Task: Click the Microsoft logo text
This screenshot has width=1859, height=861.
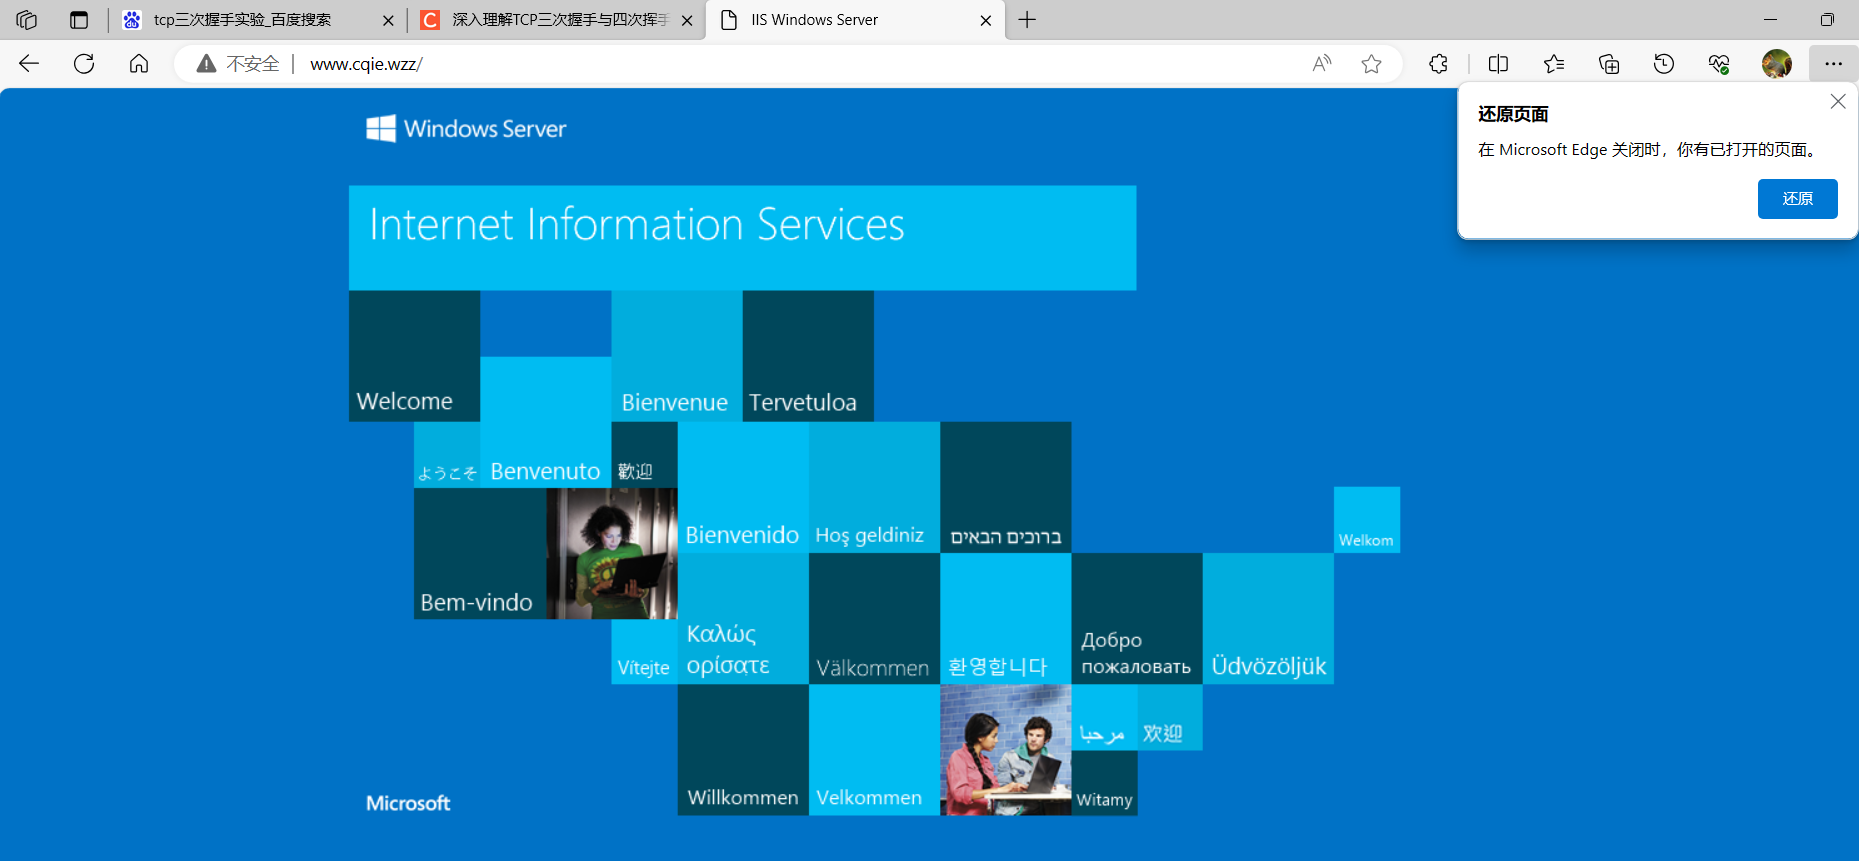Action: pos(408,803)
